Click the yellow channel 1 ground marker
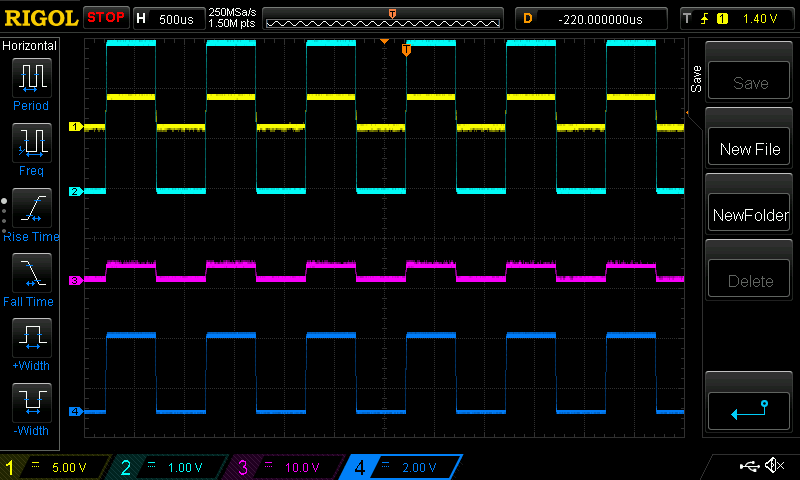The width and height of the screenshot is (800, 480). pos(76,127)
